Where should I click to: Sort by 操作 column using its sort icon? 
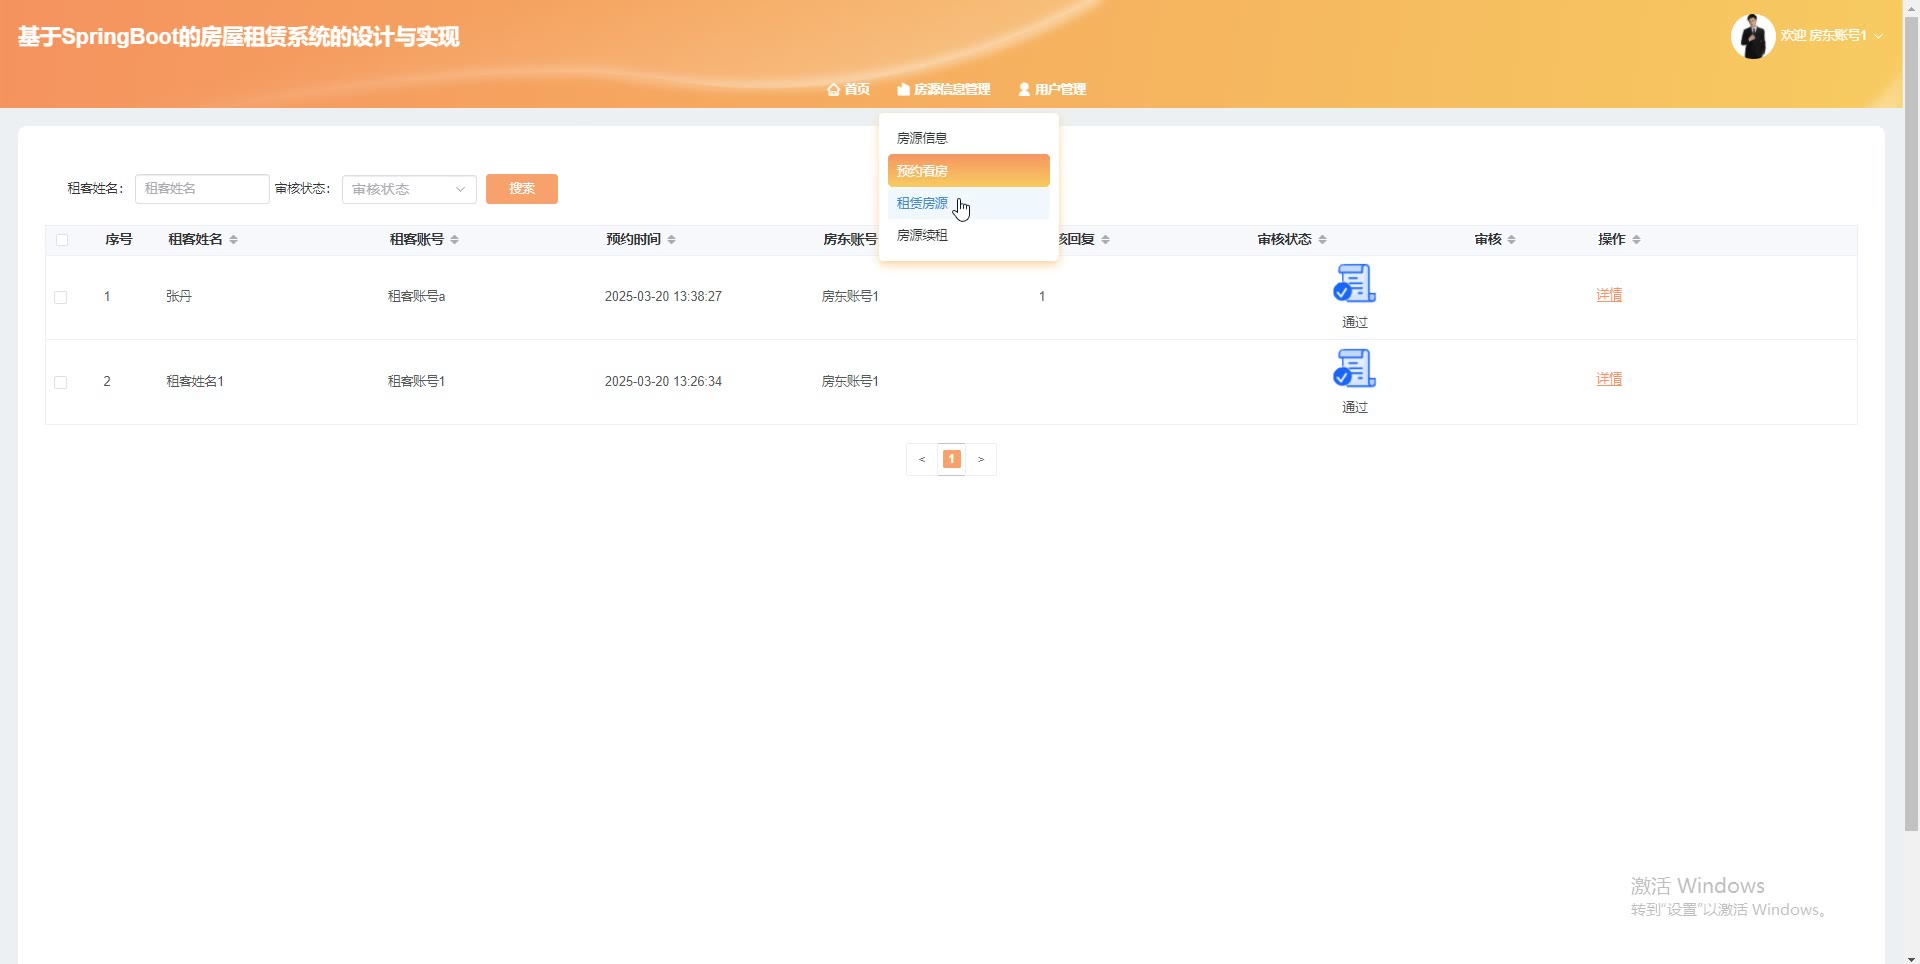(x=1637, y=240)
